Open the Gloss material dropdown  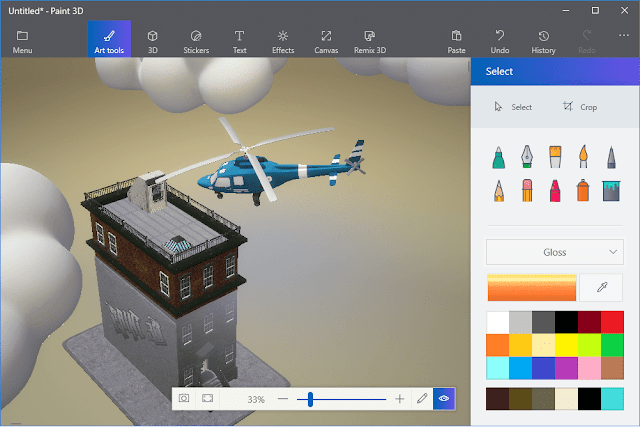[555, 252]
